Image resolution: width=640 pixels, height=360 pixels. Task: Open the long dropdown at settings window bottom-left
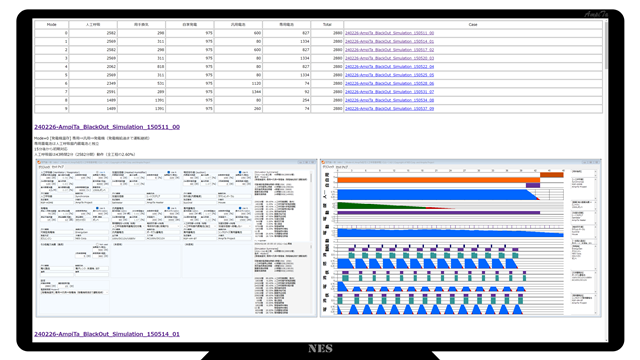pos(74,292)
